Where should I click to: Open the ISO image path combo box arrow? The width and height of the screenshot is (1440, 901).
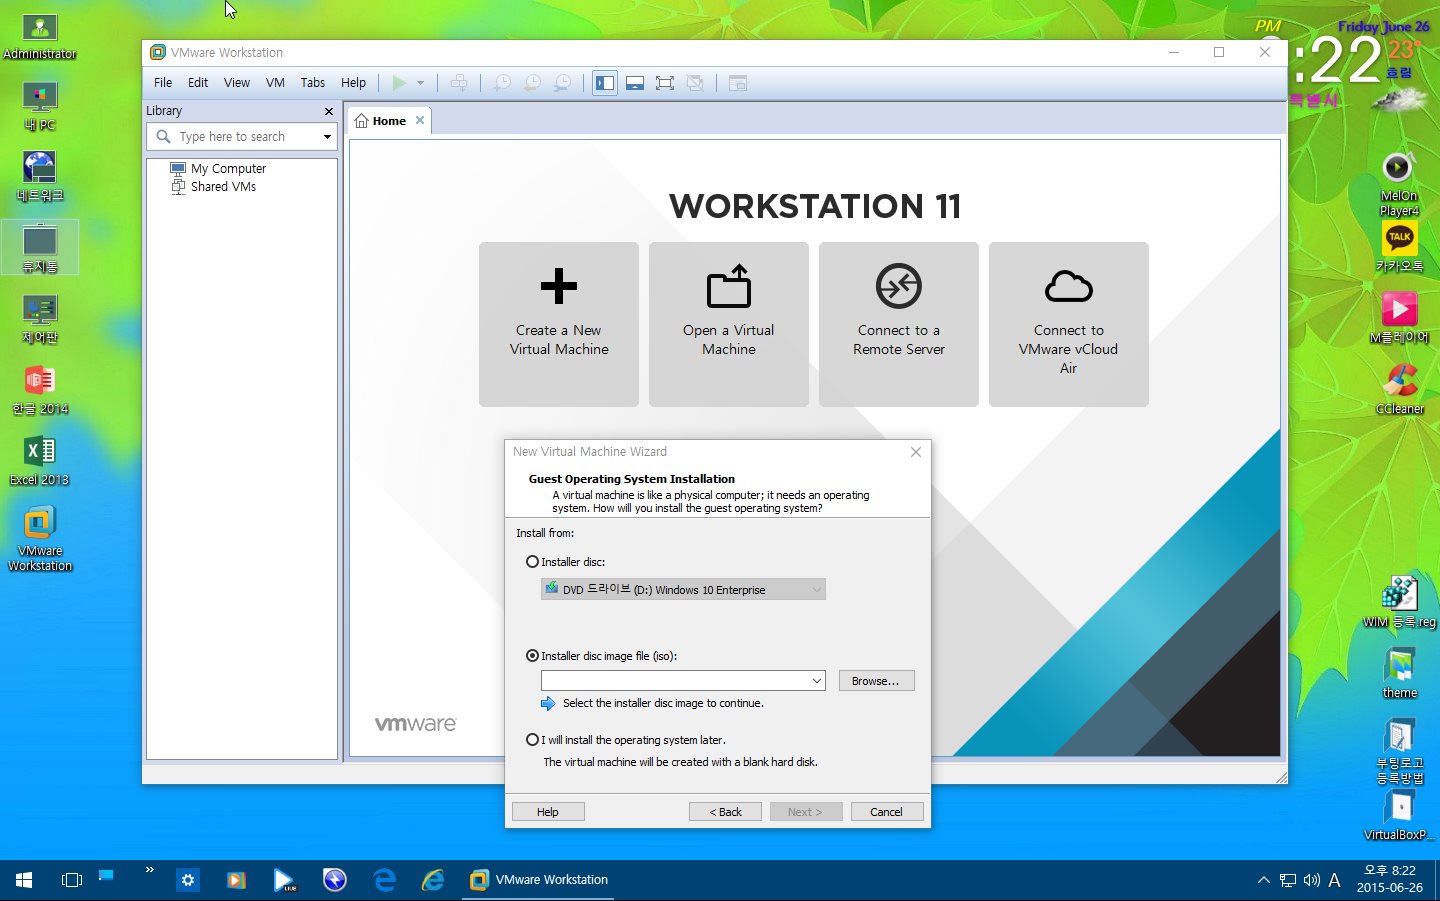coord(816,681)
